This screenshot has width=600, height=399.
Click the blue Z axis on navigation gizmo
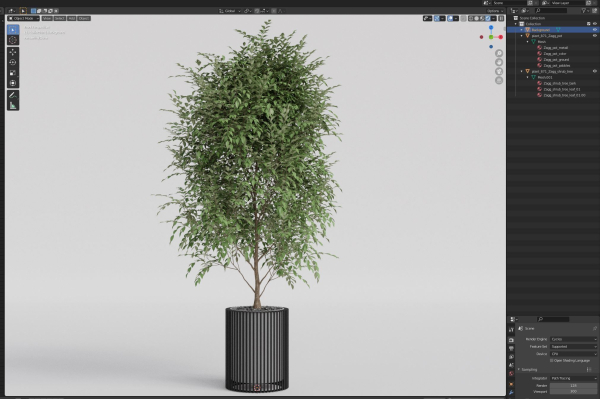point(491,28)
